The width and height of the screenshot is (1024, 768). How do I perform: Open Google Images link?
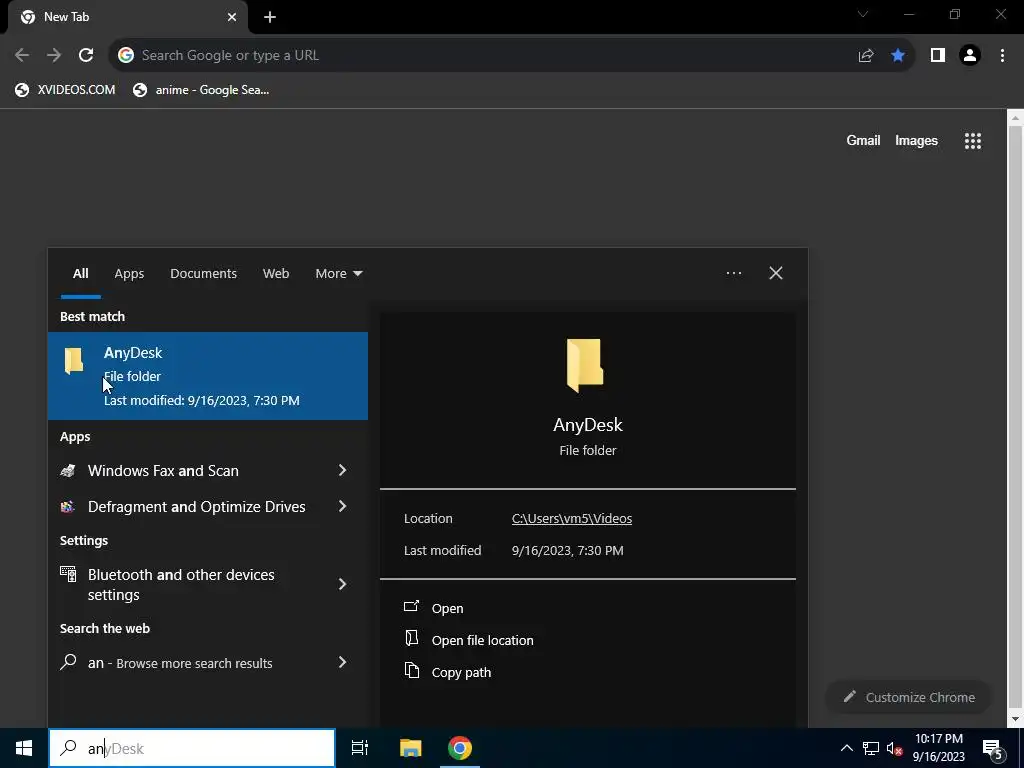coord(916,140)
